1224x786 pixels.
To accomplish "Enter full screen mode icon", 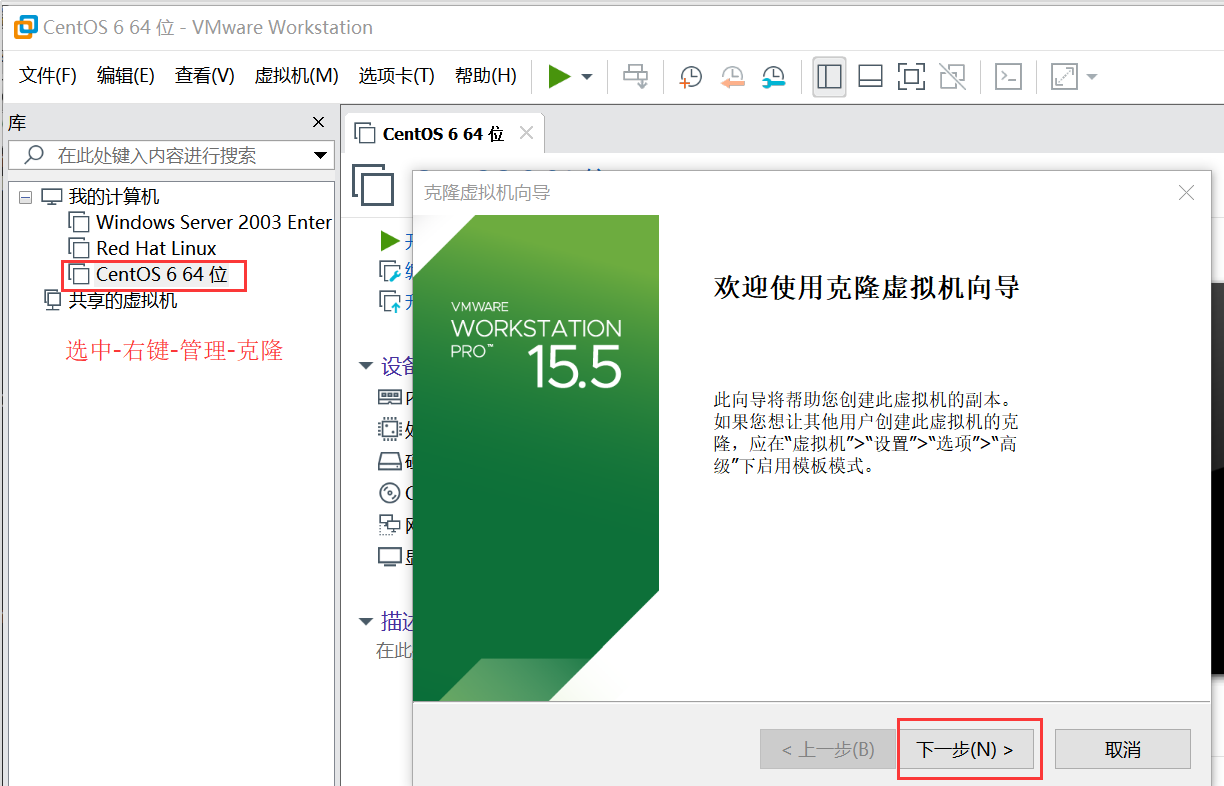I will pyautogui.click(x=910, y=77).
